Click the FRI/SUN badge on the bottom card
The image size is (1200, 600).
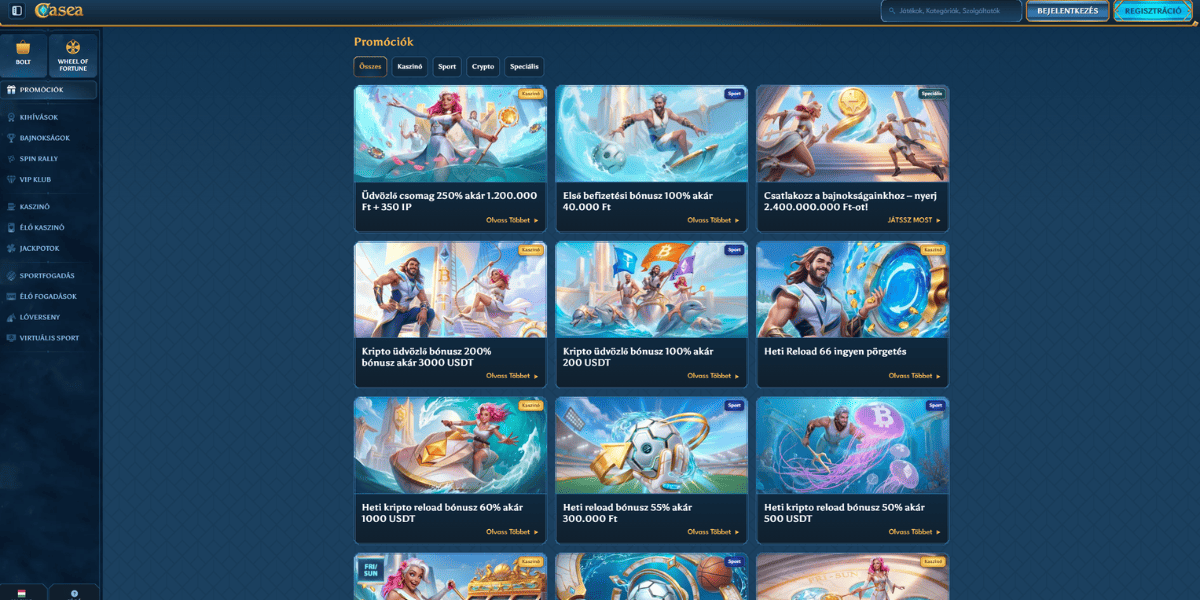click(x=371, y=570)
